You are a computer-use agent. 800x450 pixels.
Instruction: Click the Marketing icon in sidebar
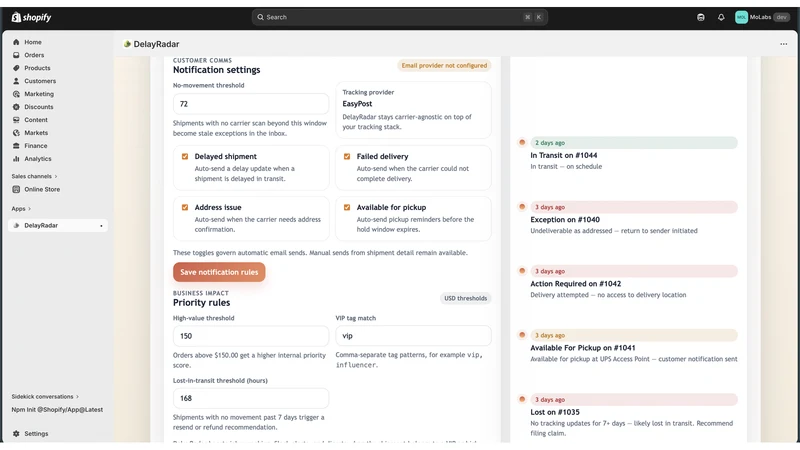16,94
